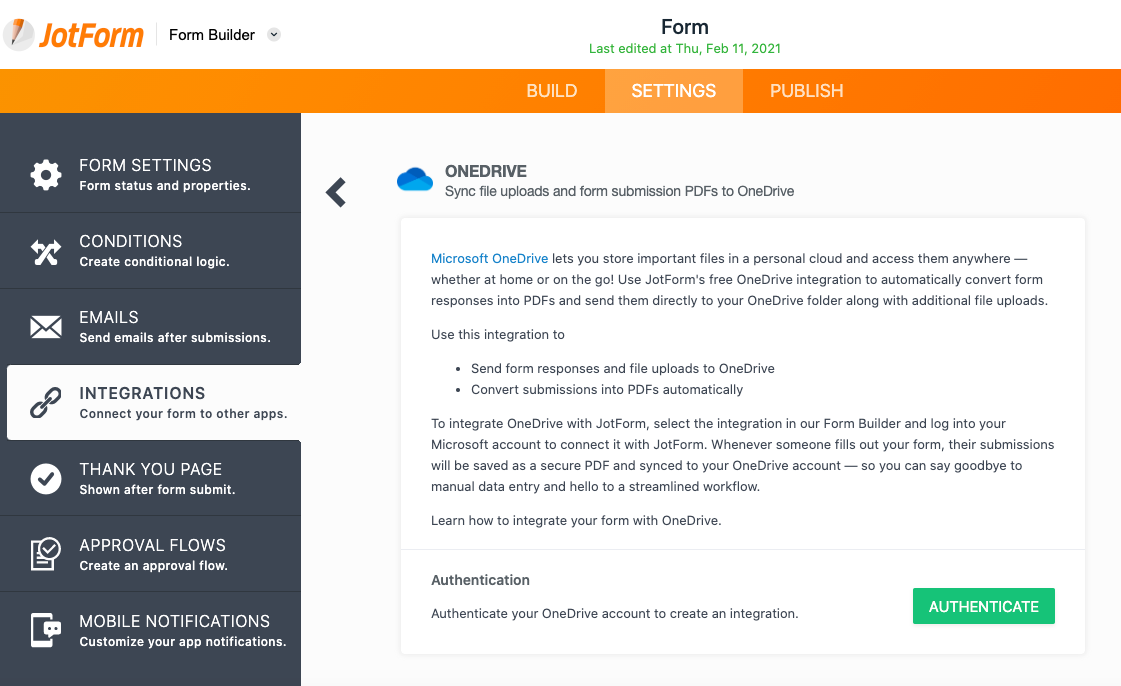Viewport: 1121px width, 686px height.
Task: Click 'Shown after form submit.' subtitle
Action: point(157,489)
